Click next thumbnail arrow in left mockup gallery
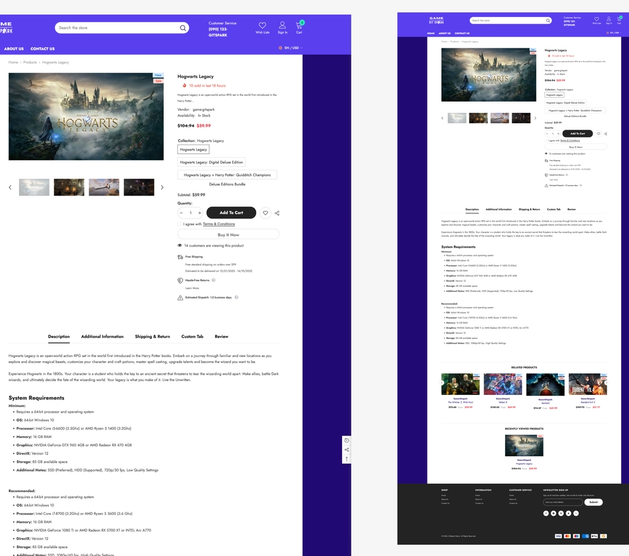 click(x=162, y=187)
